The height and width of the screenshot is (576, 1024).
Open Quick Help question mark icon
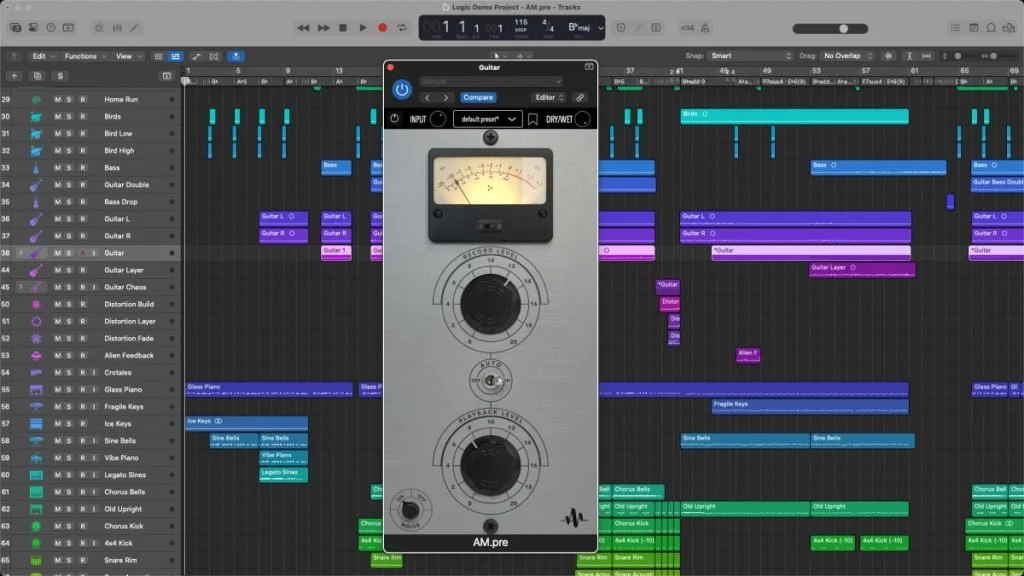pyautogui.click(x=51, y=28)
